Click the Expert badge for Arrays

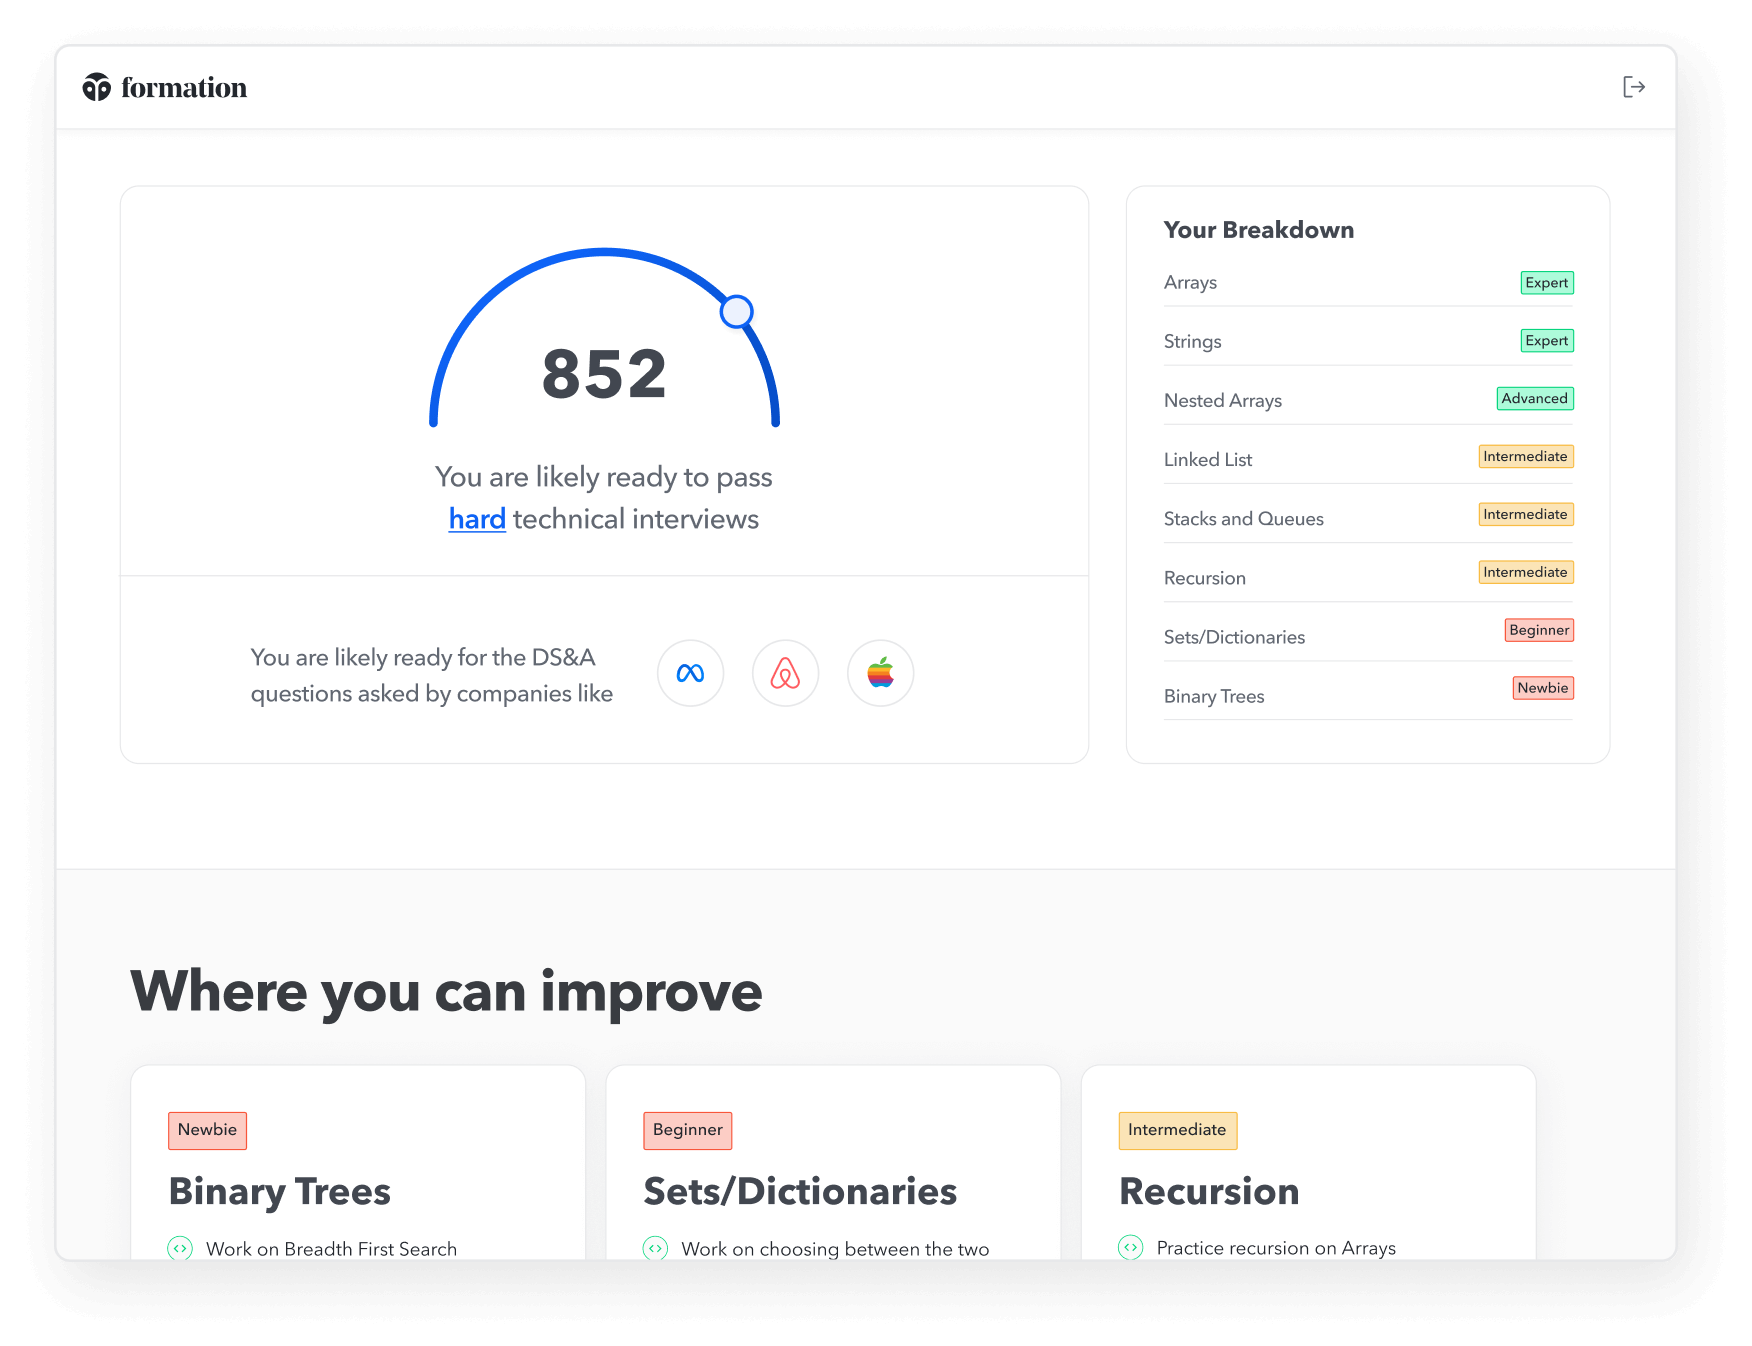click(1546, 283)
